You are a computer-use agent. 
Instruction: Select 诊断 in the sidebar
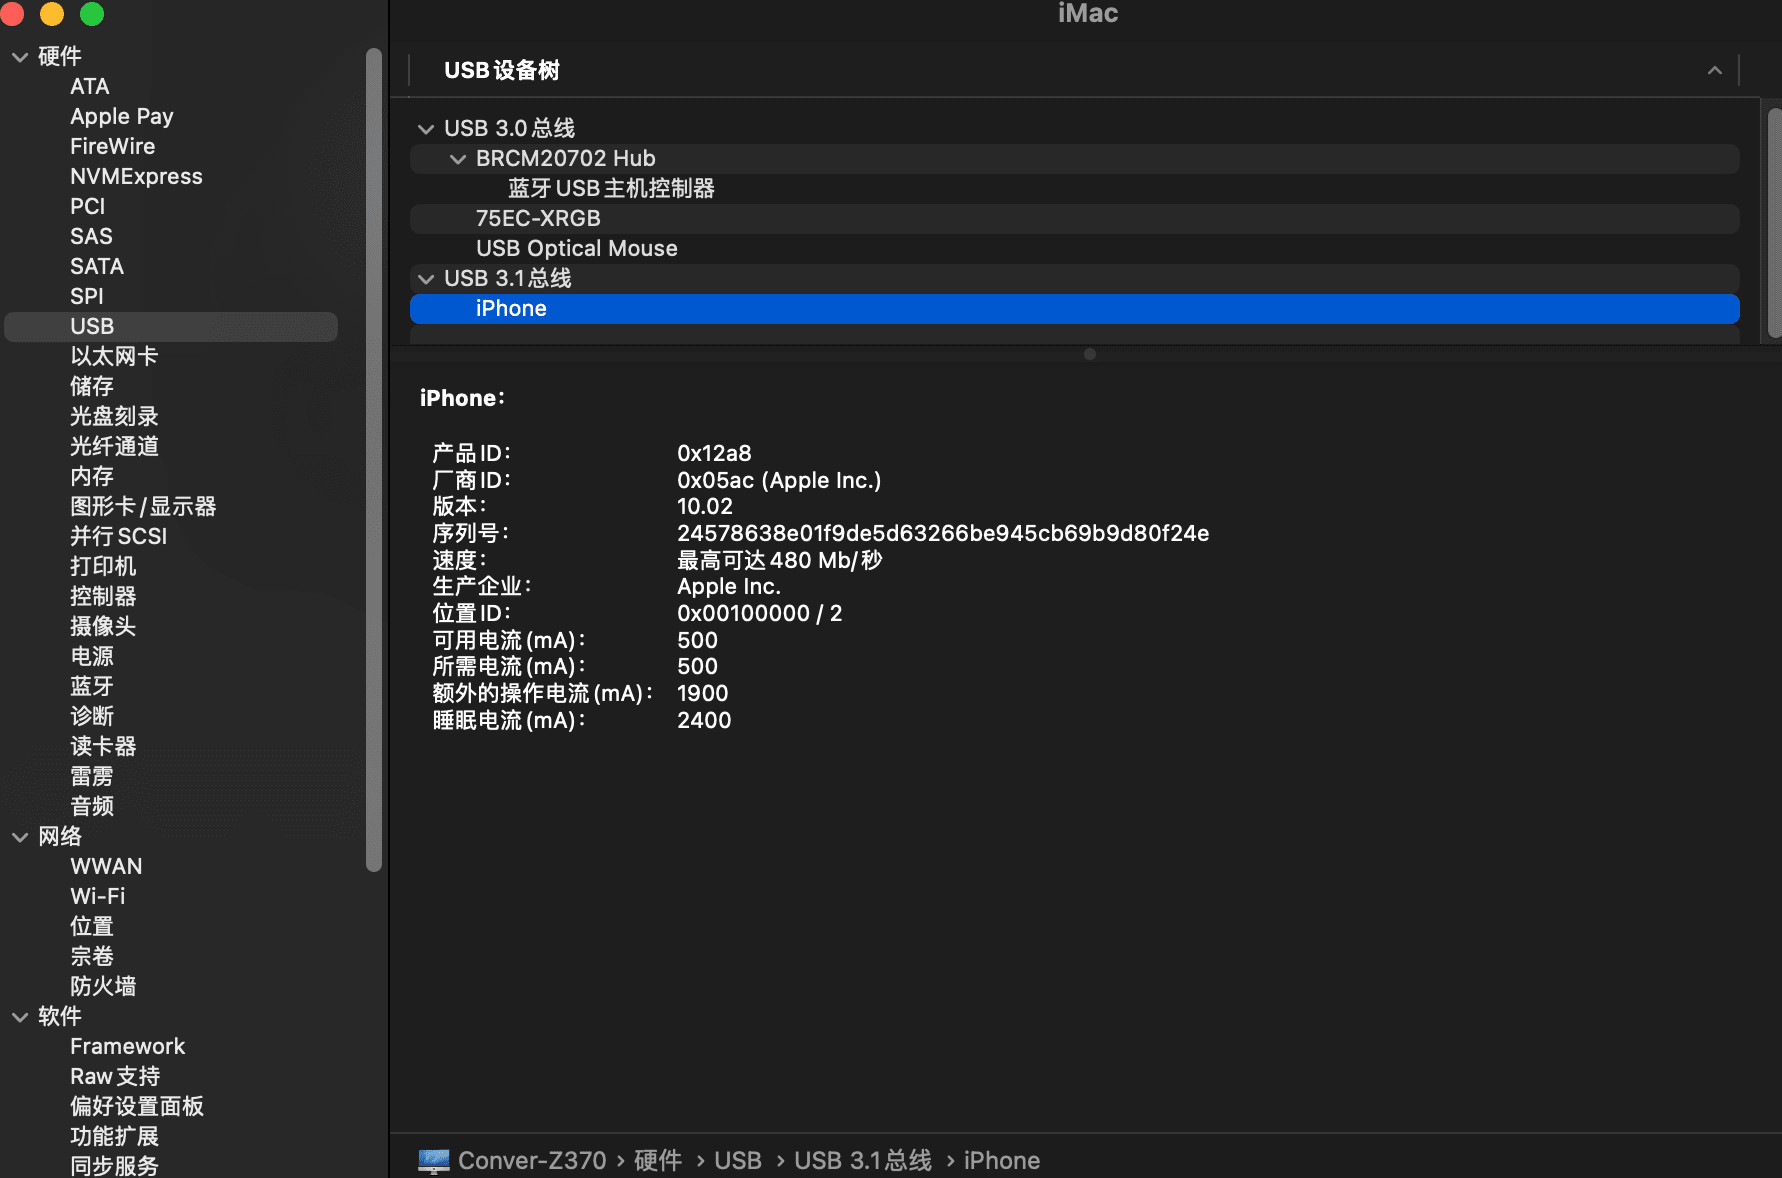(x=92, y=717)
